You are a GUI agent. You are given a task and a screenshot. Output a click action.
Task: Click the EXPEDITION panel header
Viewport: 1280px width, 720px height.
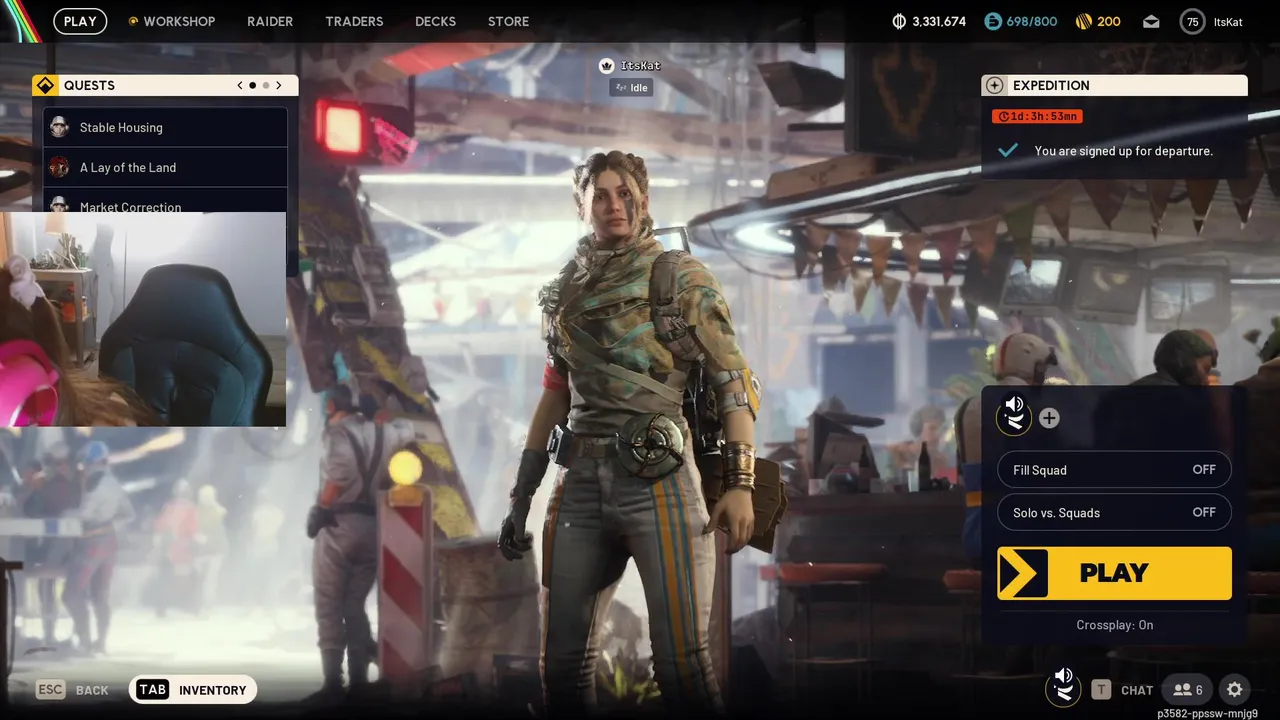click(x=1114, y=85)
